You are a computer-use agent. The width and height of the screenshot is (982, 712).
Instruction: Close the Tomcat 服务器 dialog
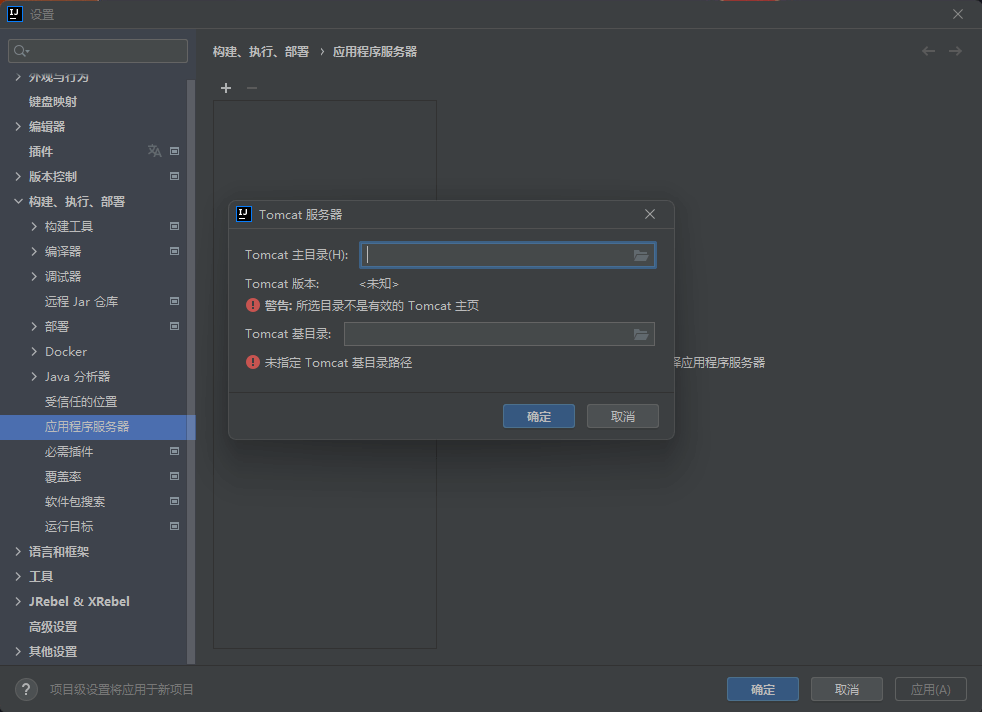650,214
